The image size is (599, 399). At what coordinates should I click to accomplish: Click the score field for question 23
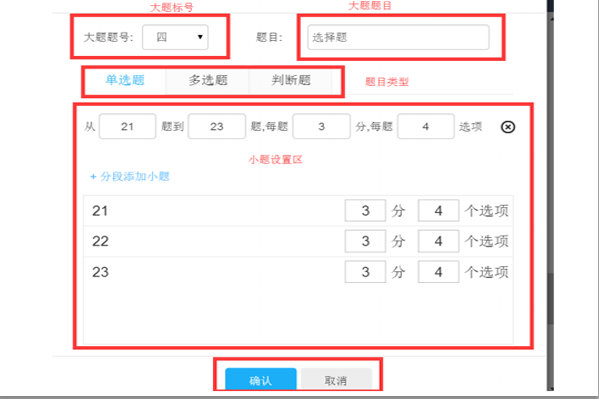click(x=365, y=272)
